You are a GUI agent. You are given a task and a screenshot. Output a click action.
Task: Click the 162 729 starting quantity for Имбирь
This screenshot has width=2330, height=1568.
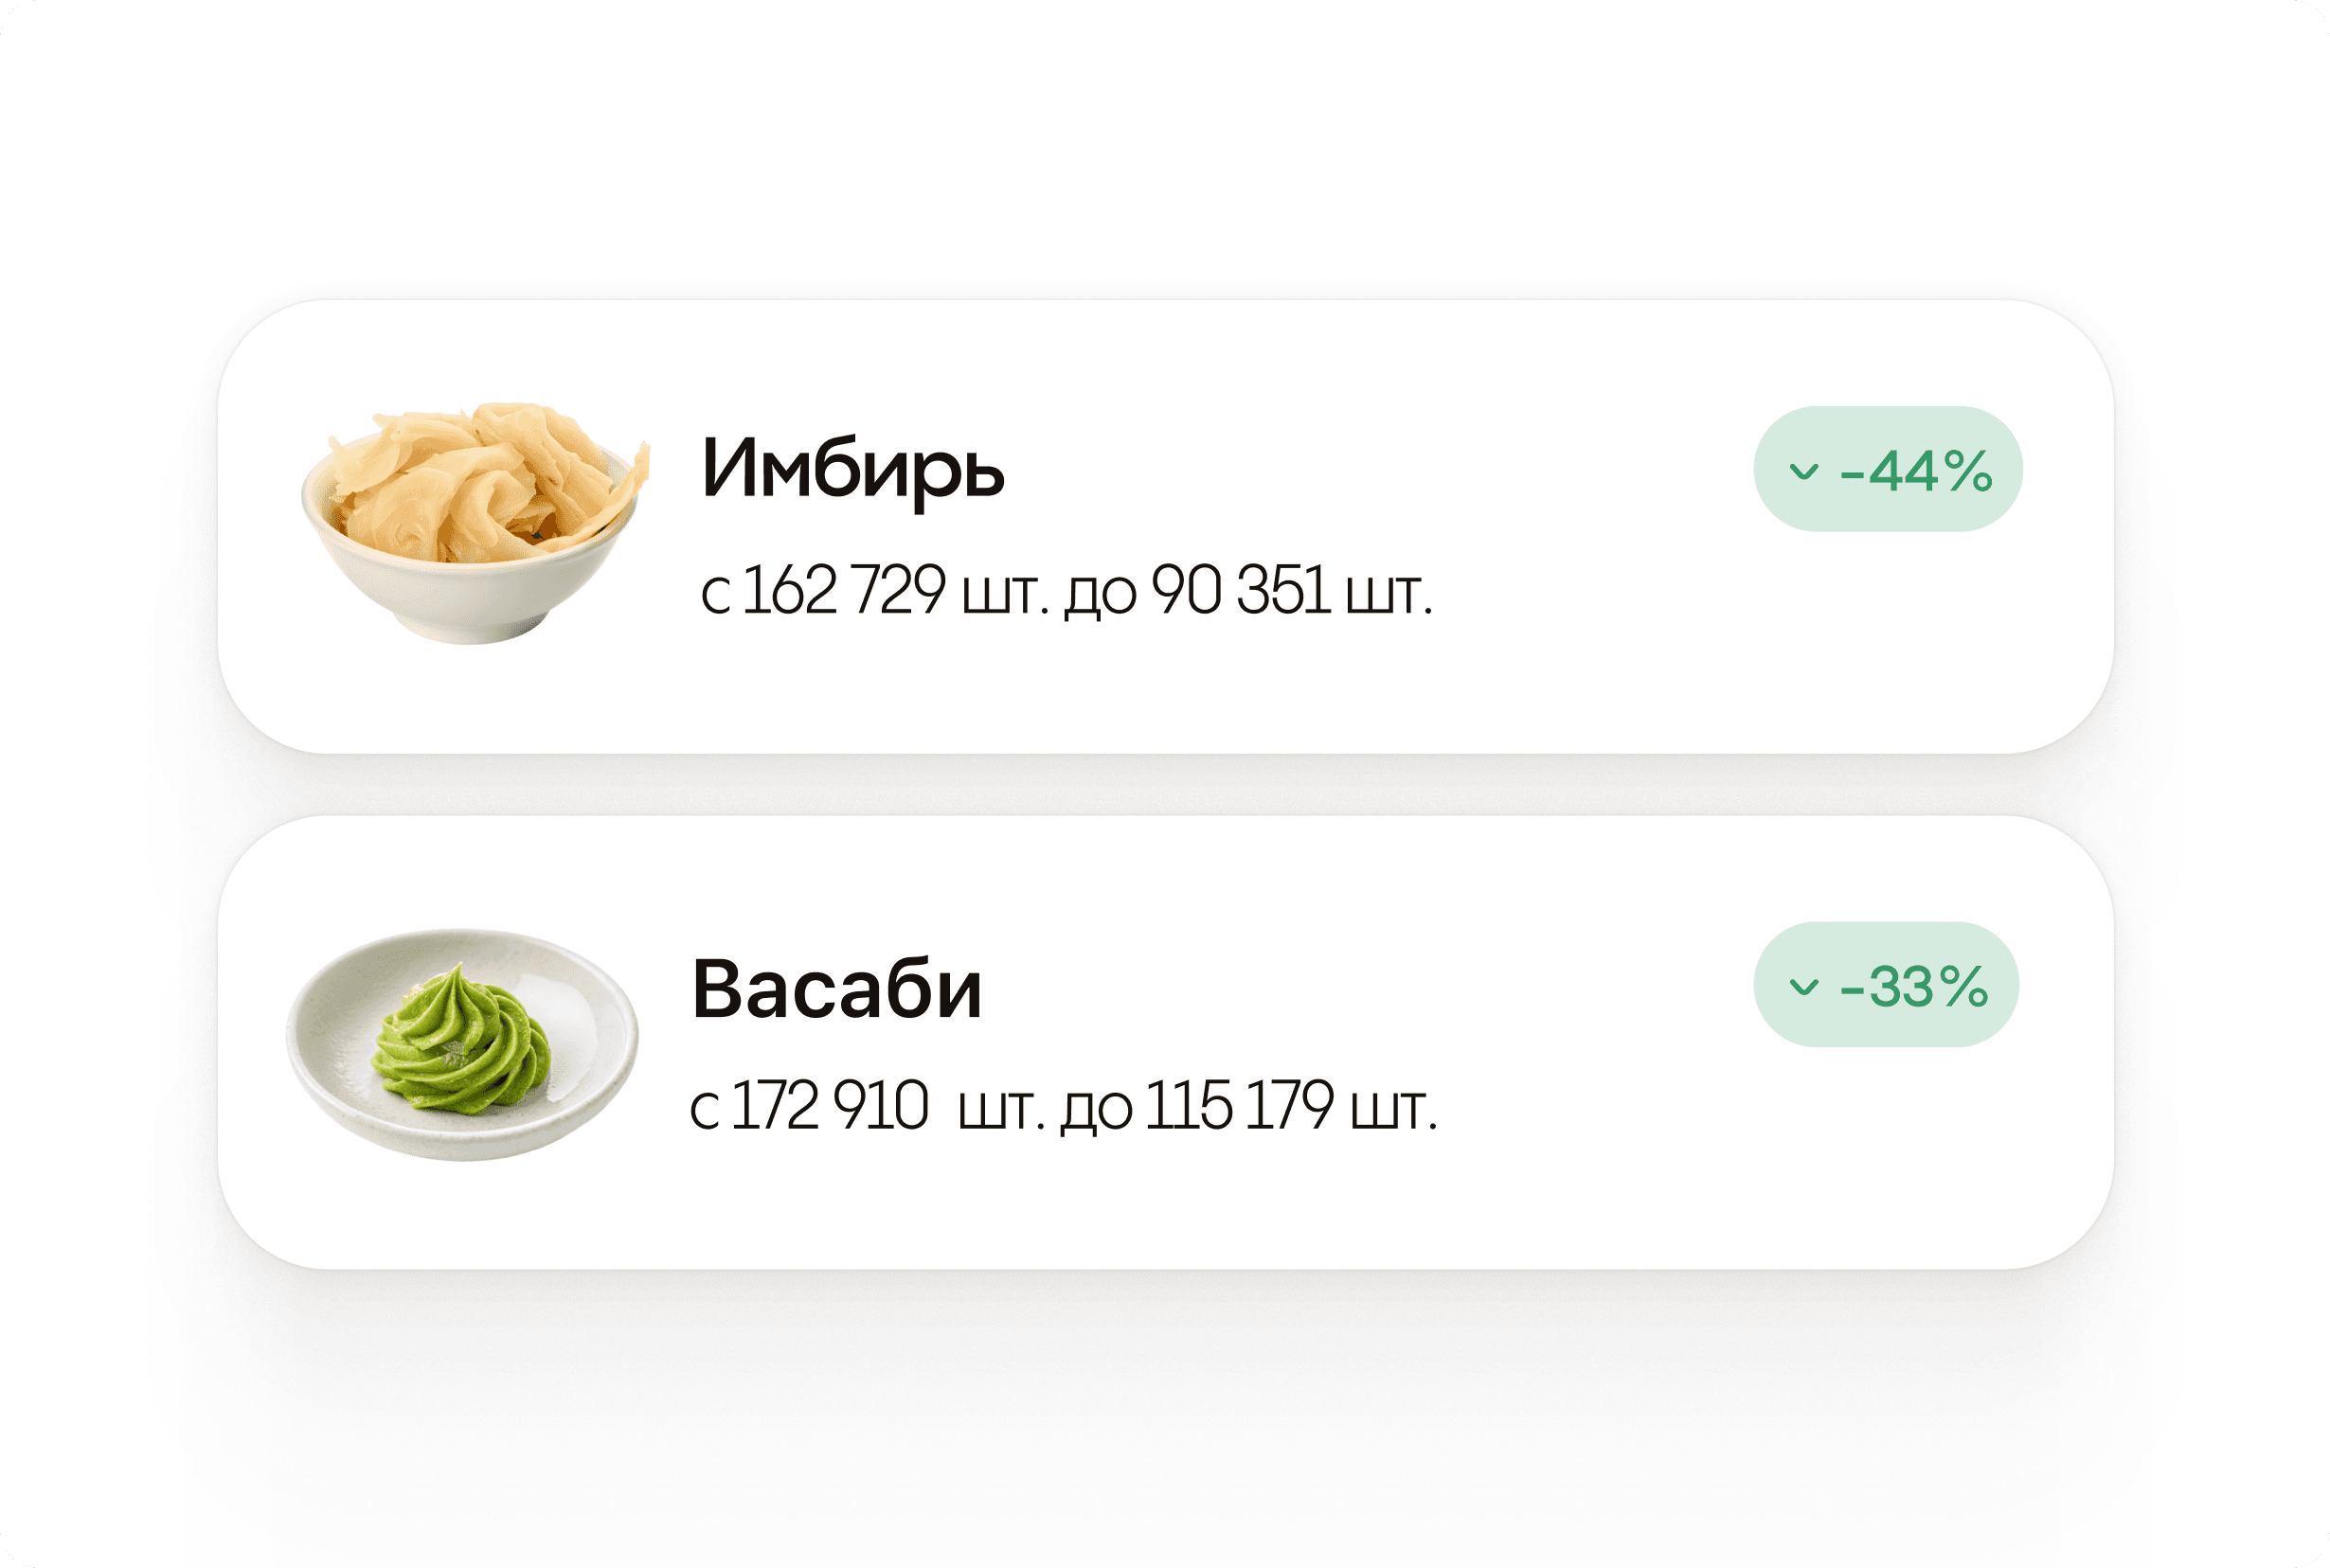(x=843, y=591)
